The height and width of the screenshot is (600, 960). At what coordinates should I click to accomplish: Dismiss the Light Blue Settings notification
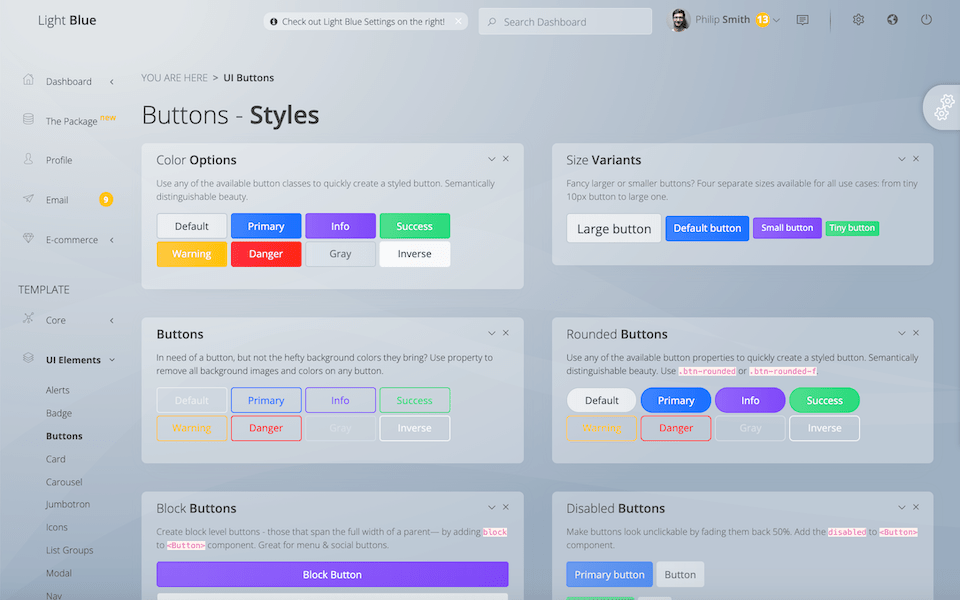click(x=458, y=21)
